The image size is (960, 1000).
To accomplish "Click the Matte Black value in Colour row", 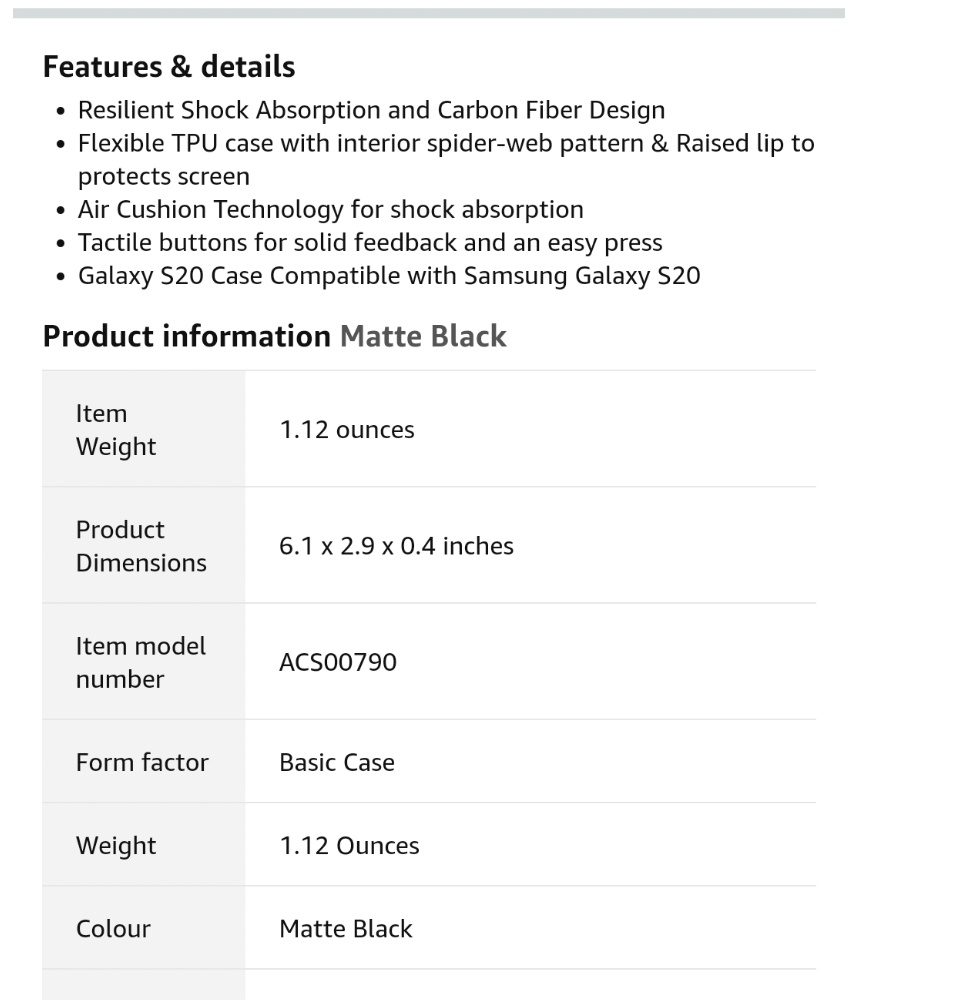I will (x=345, y=928).
